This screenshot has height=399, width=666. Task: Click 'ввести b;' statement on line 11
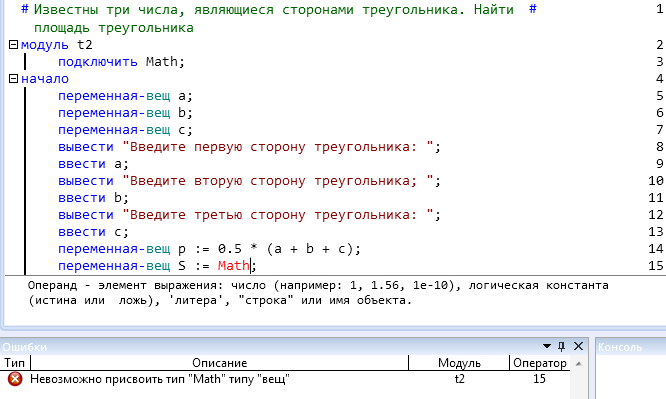(x=93, y=198)
